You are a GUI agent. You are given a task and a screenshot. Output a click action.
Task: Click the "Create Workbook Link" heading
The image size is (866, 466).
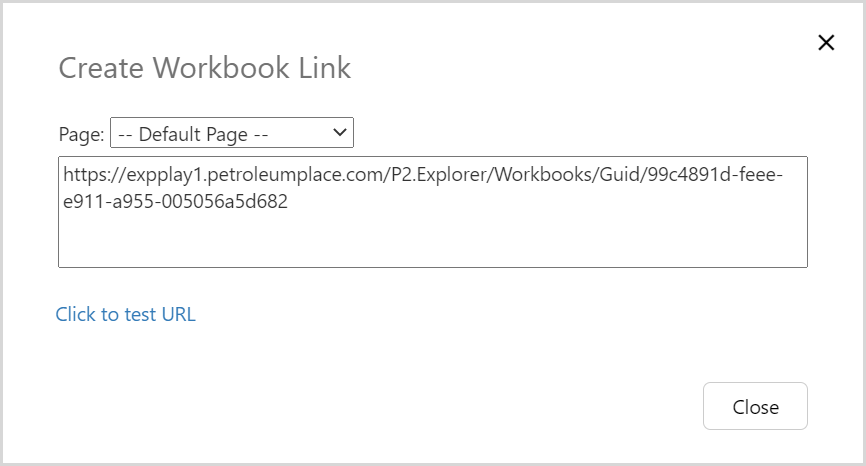205,68
